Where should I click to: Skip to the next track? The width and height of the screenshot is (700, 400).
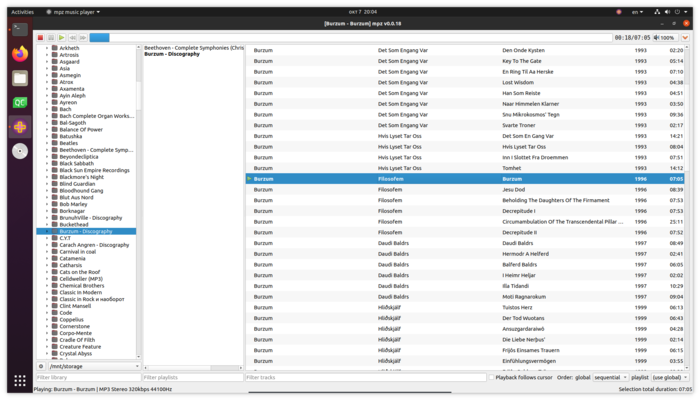click(x=82, y=37)
